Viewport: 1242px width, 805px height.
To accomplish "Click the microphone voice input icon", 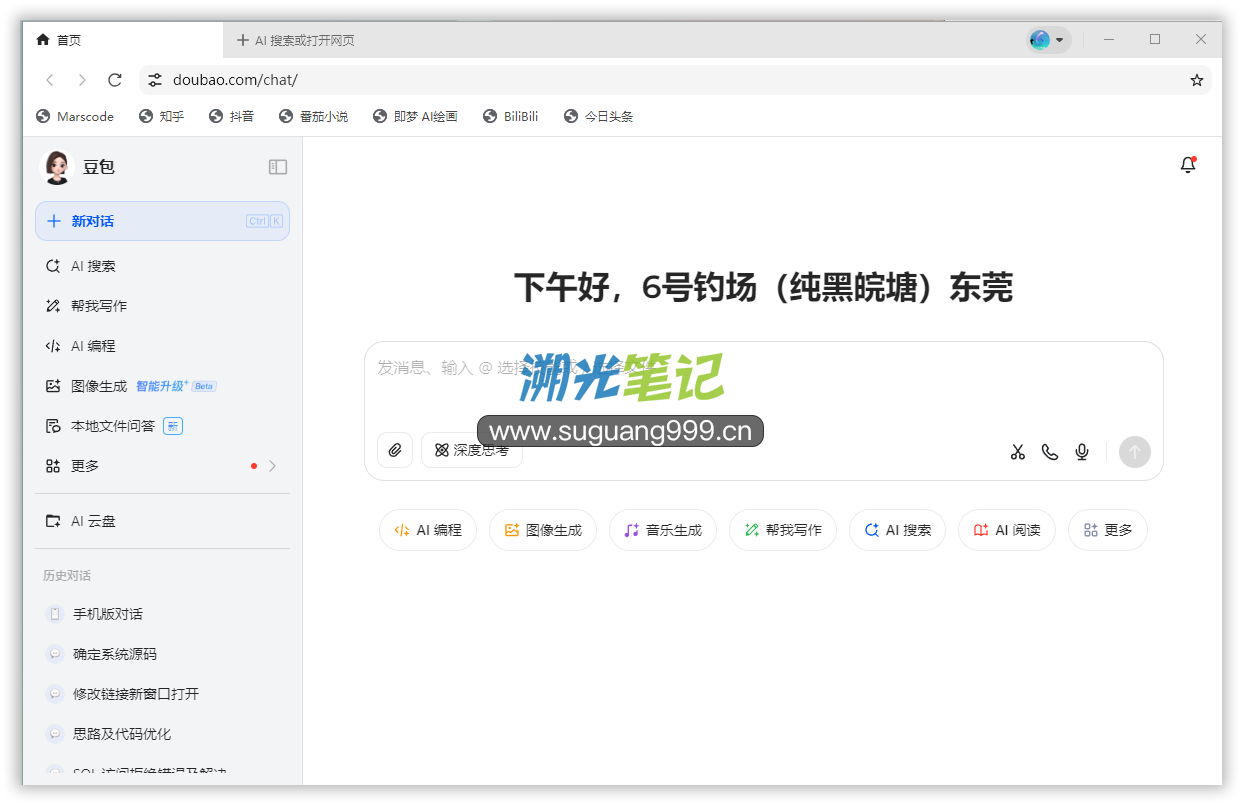I will point(1082,452).
